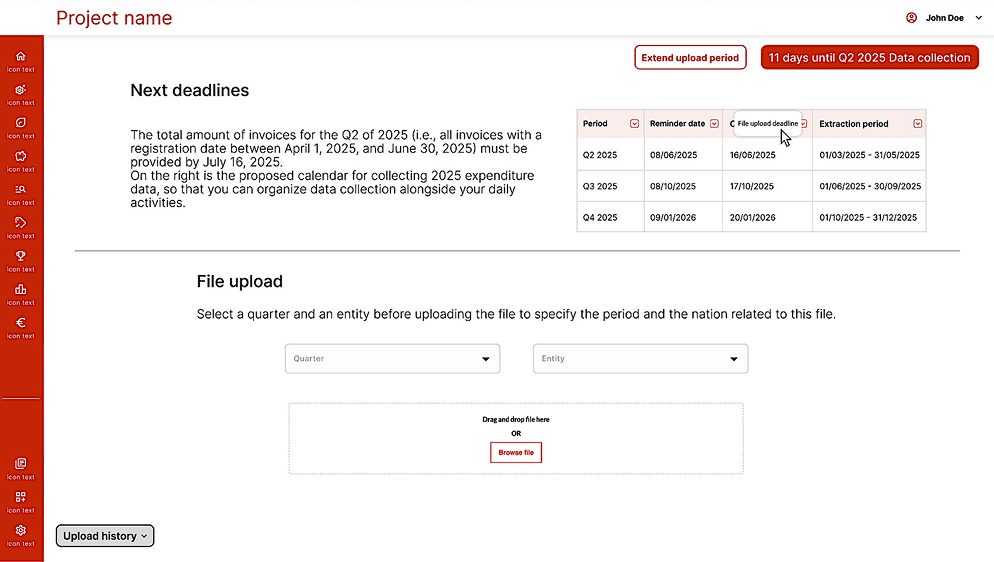Click upload deadline 20/01/2026
994x562 pixels.
752,217
